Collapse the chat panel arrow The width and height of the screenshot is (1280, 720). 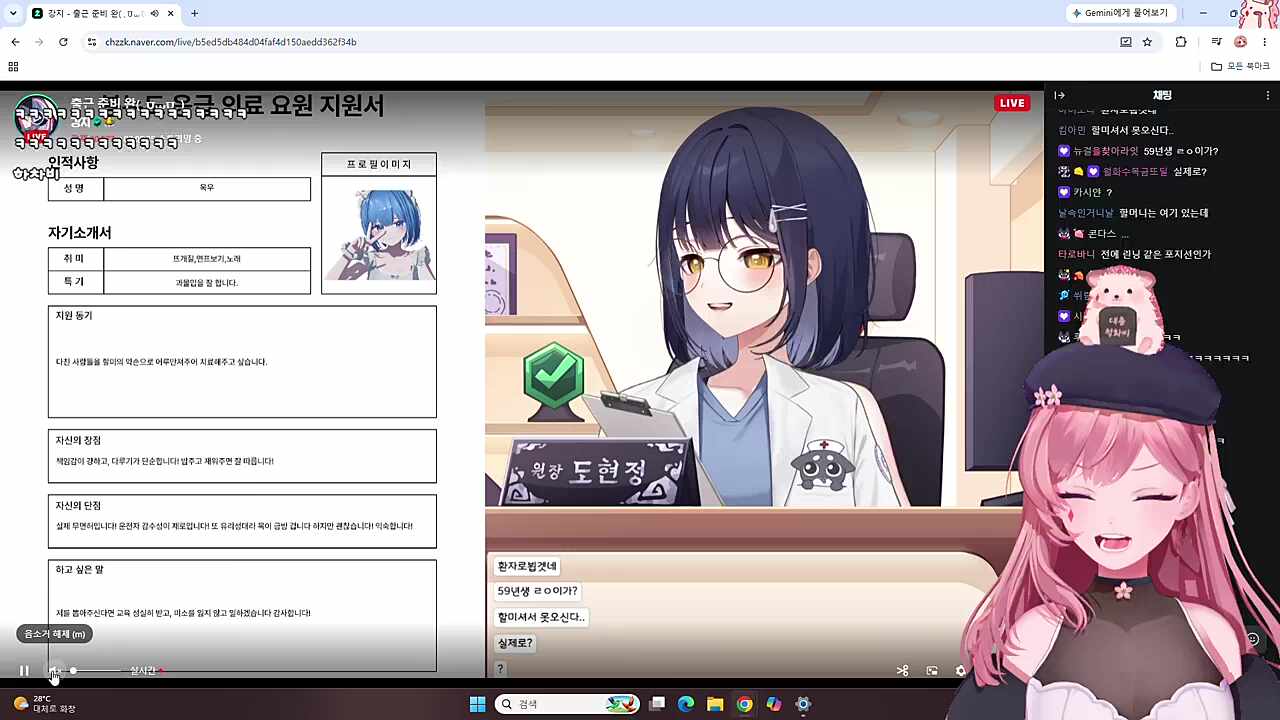click(1060, 95)
